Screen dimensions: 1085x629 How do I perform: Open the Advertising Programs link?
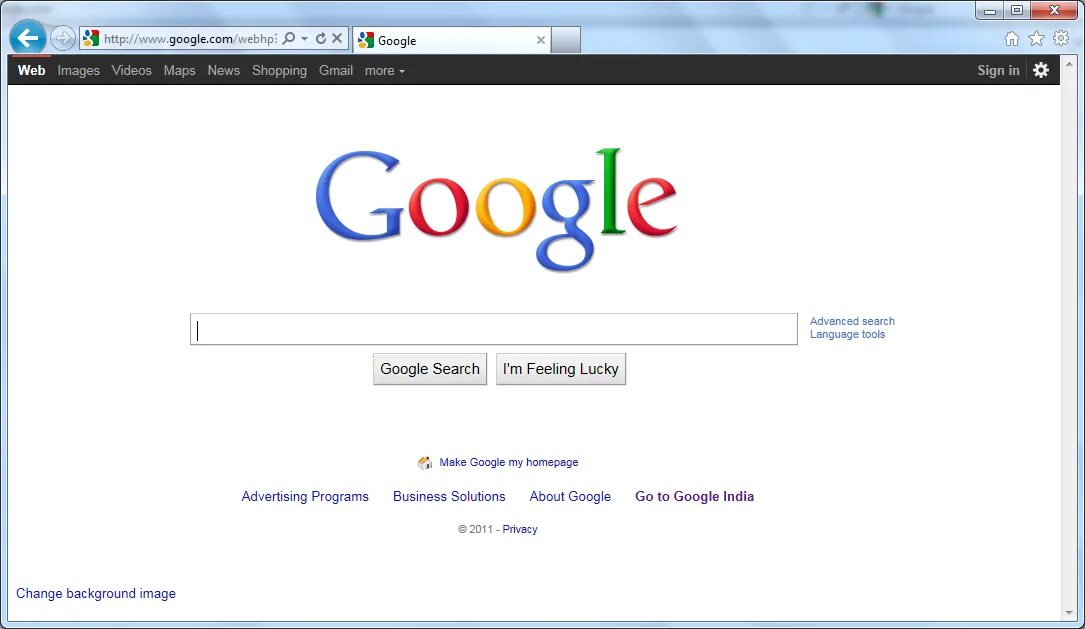click(304, 496)
